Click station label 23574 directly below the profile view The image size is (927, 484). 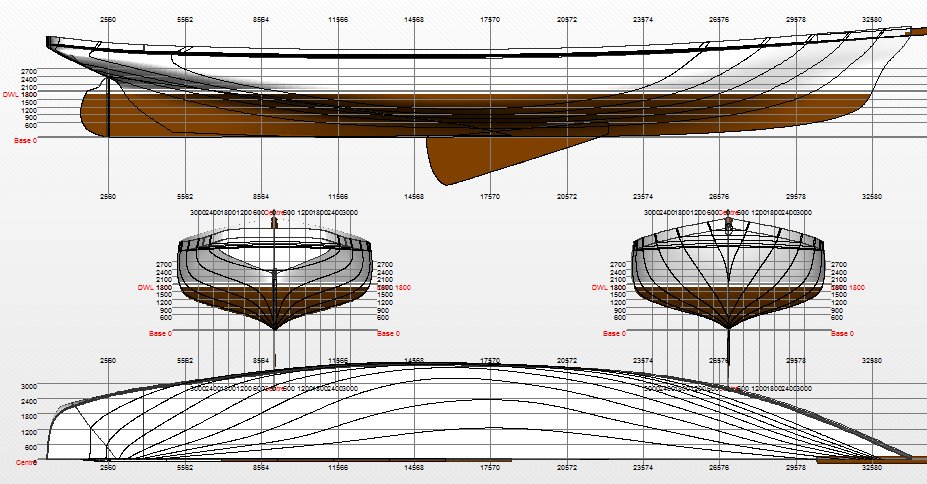[x=643, y=197]
